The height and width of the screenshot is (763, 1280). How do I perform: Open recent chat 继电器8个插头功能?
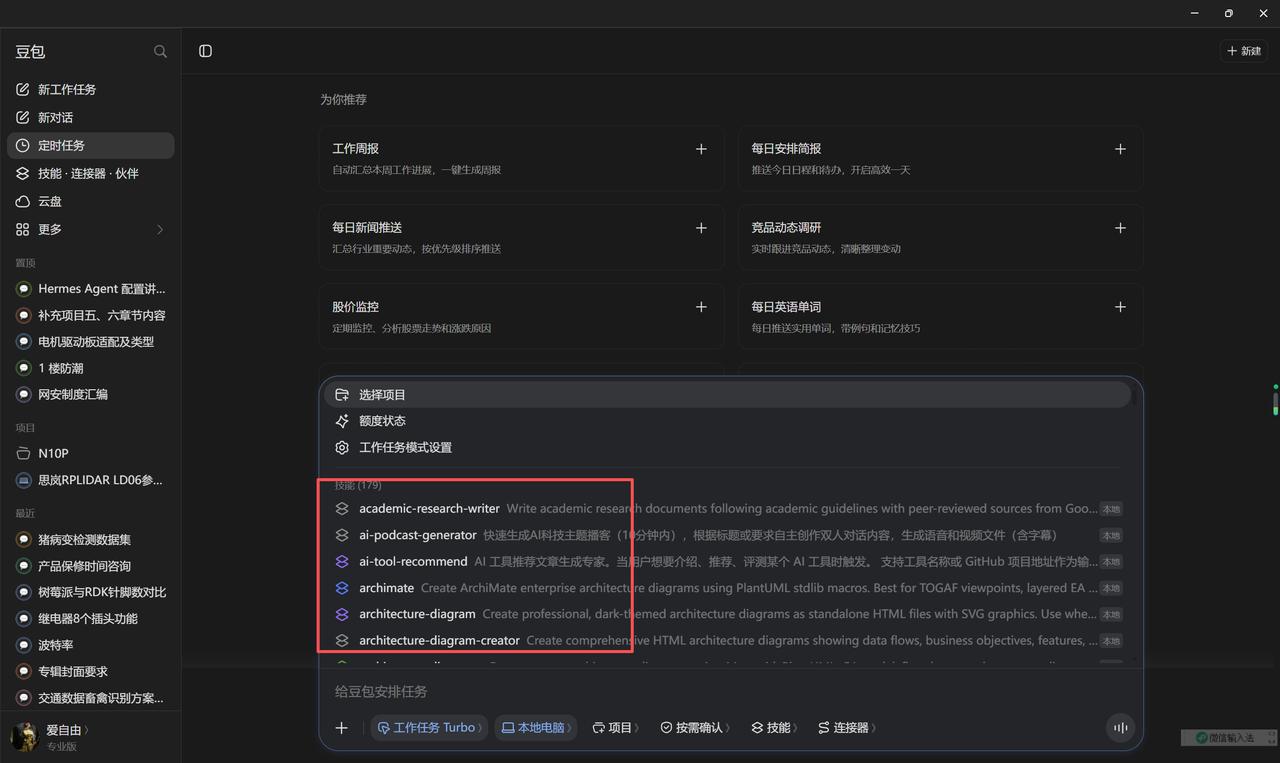[91, 618]
